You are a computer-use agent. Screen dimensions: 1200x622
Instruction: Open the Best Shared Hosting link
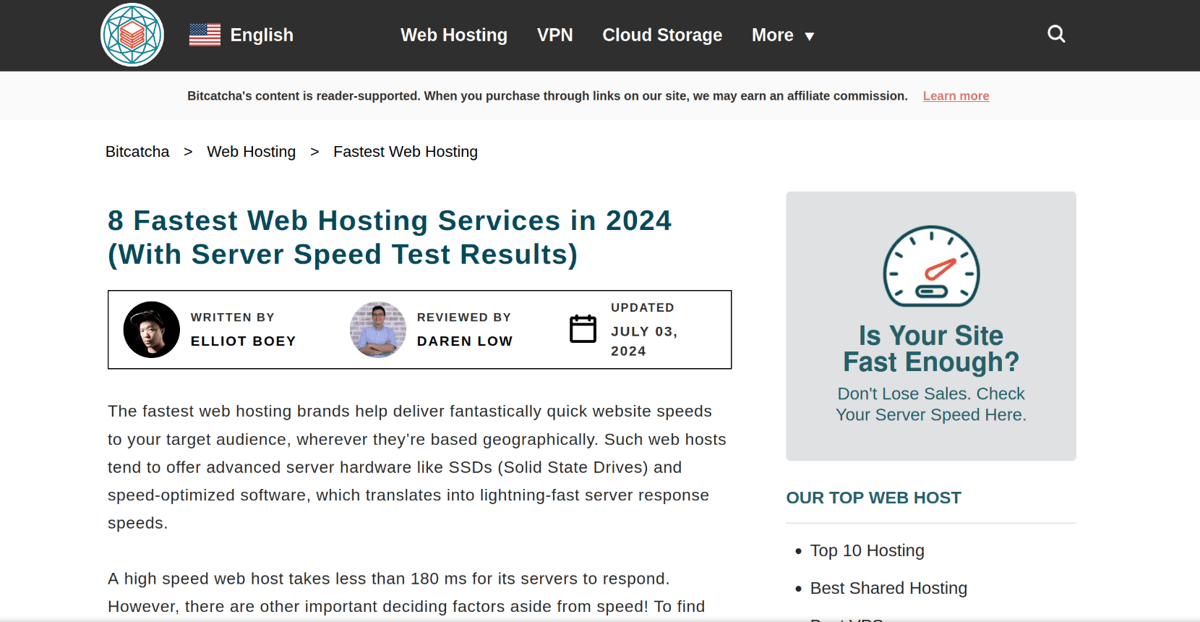click(888, 589)
